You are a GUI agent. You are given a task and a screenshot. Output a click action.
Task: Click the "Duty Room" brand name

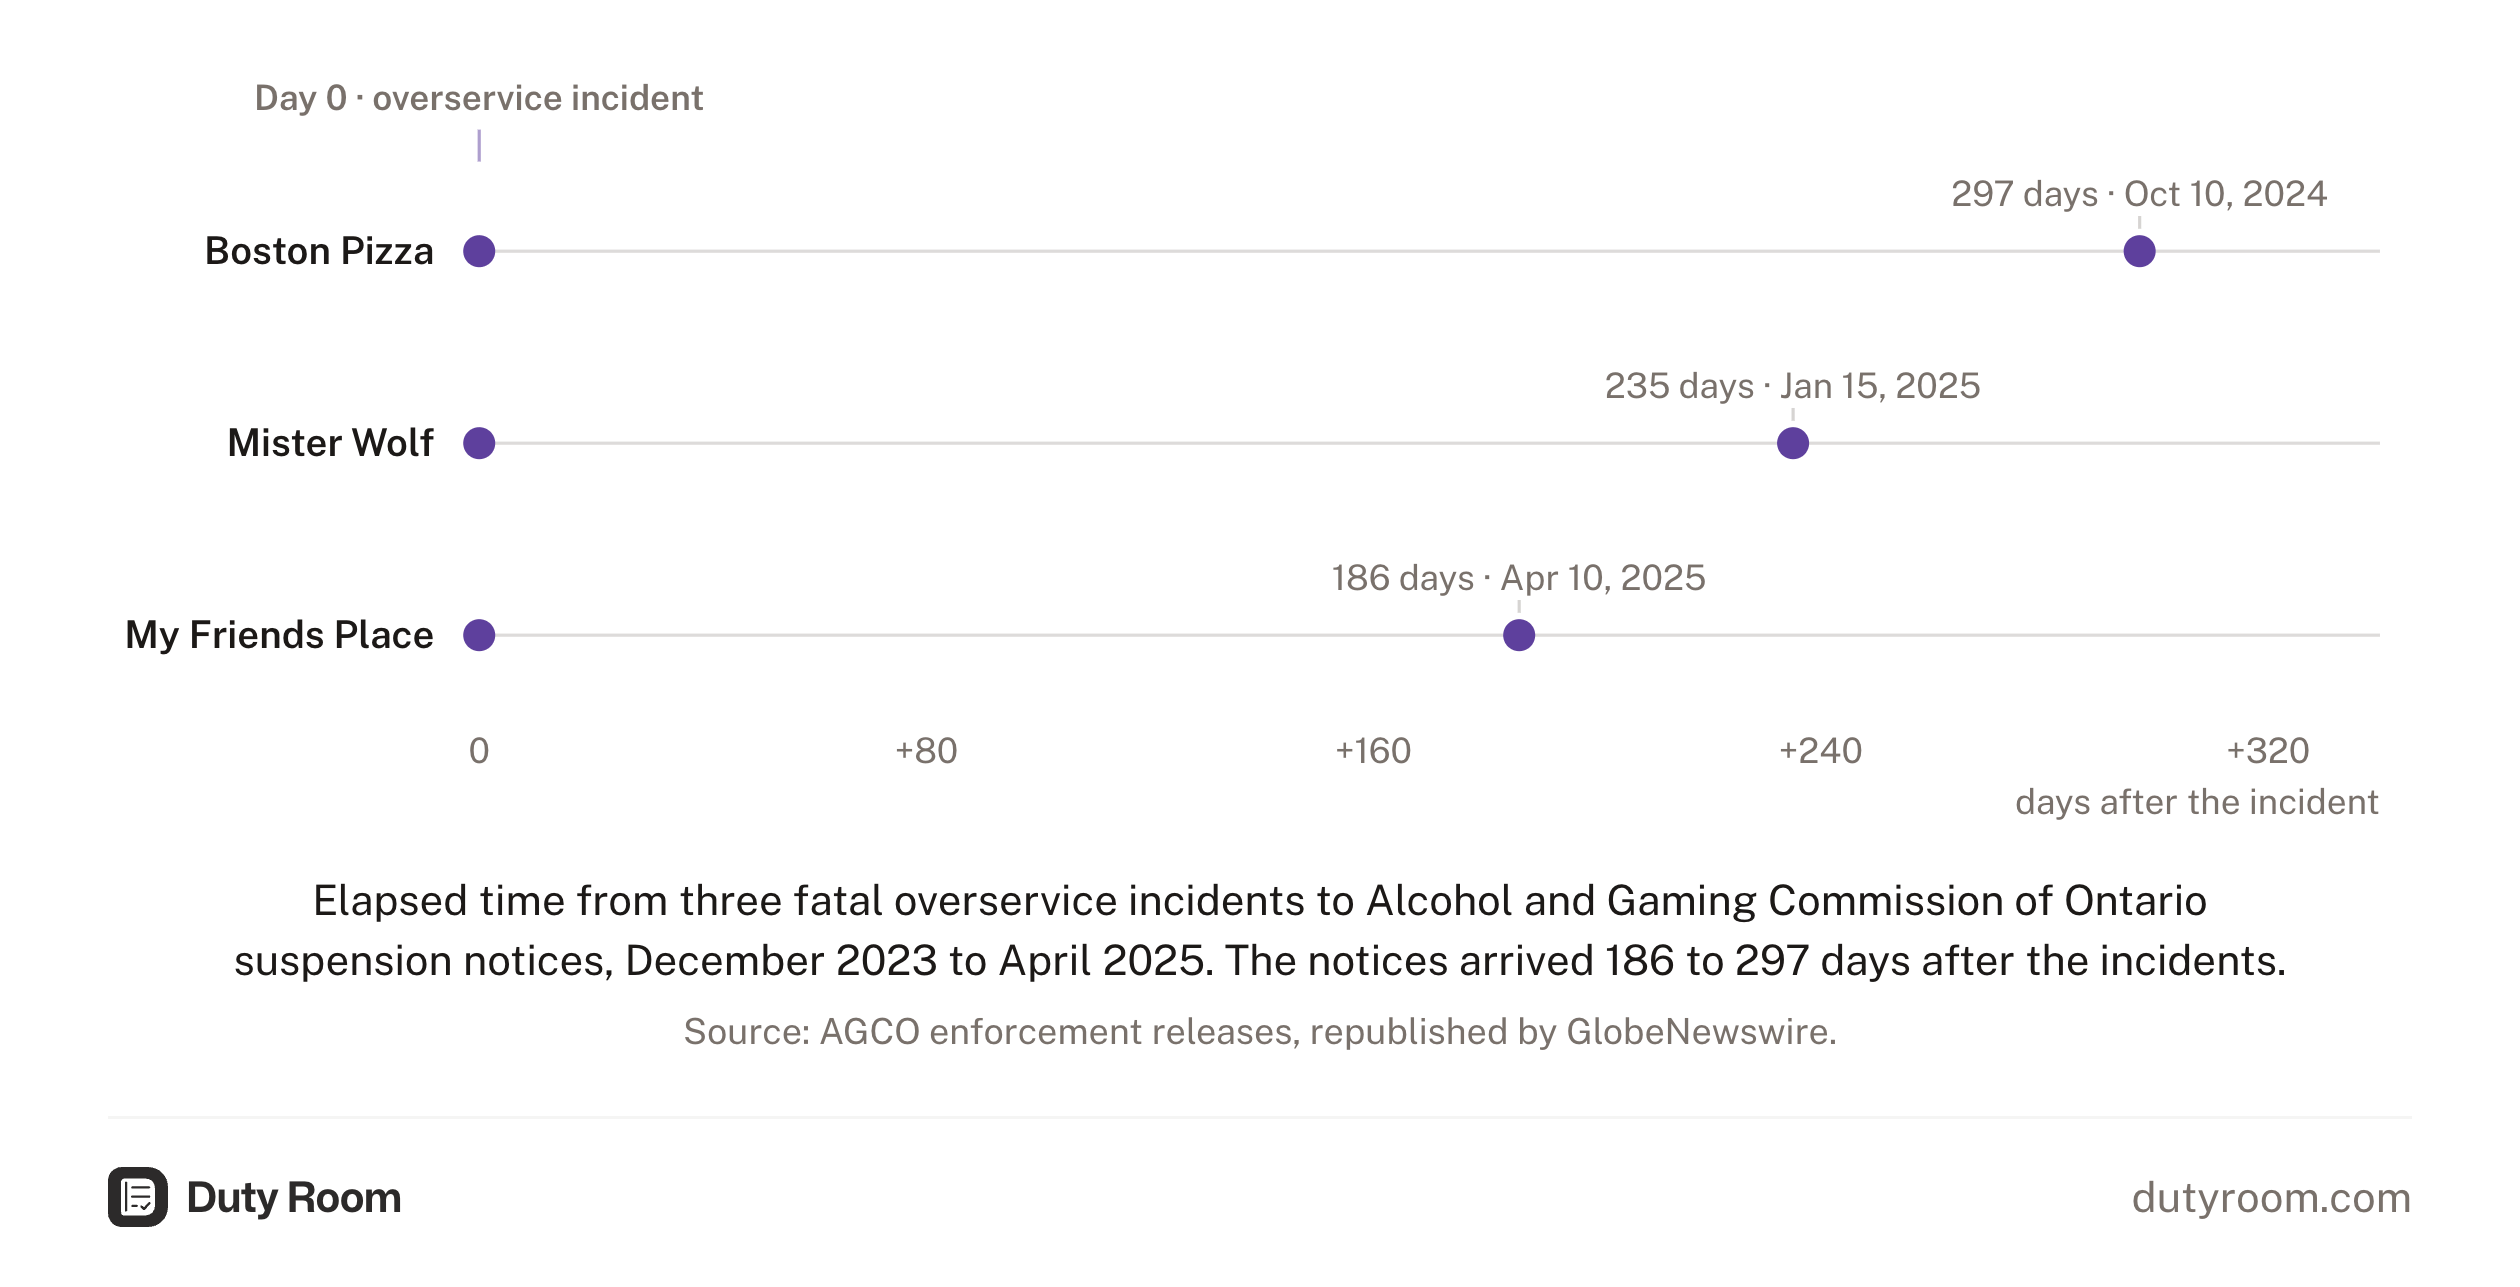pyautogui.click(x=294, y=1197)
